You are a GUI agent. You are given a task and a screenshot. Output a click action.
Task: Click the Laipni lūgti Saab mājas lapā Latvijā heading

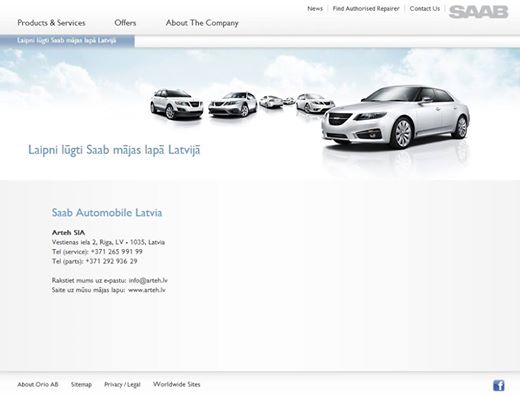click(x=114, y=150)
